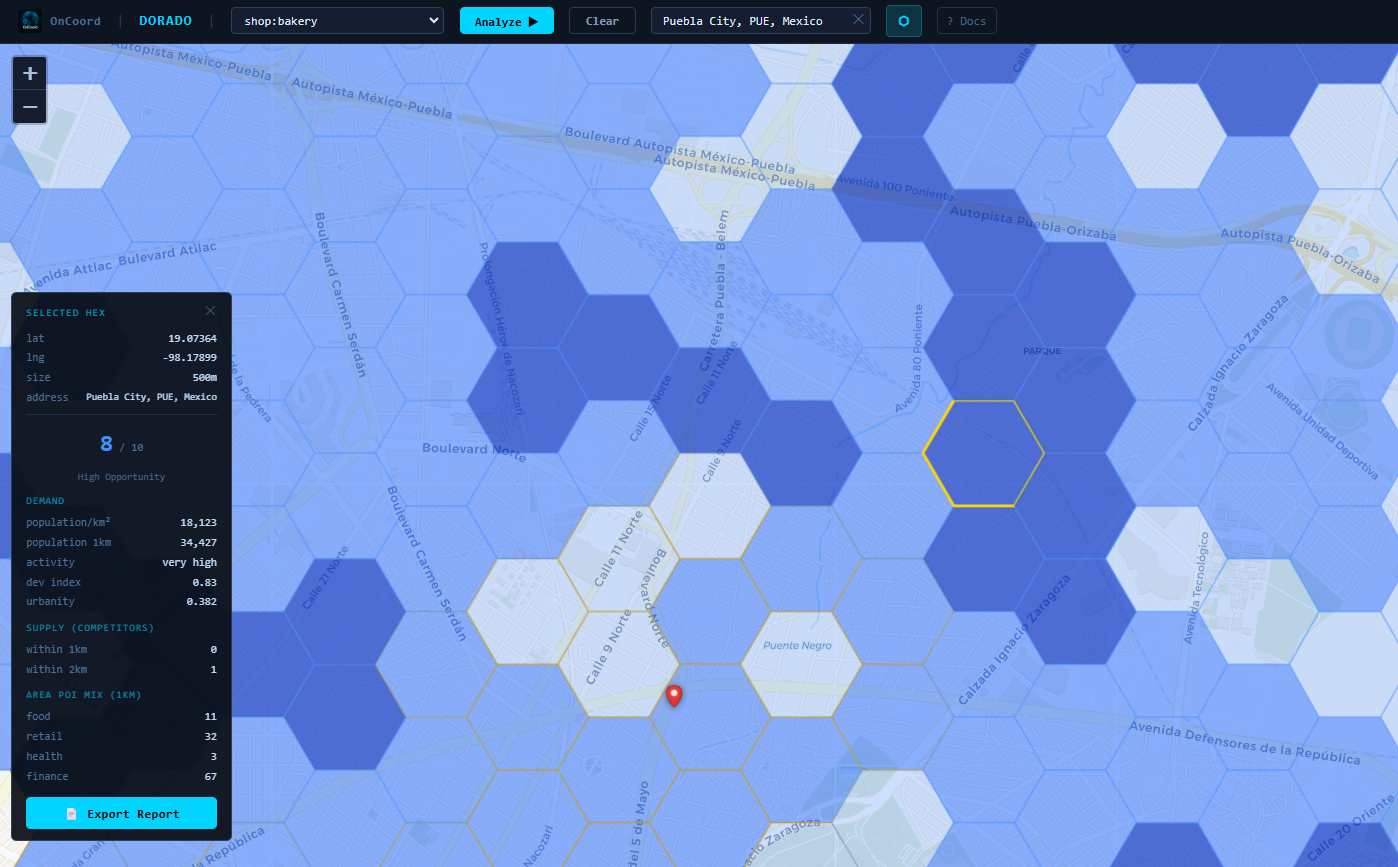Screen dimensions: 1398x867
Task: Click the retail count 32
Action: coord(210,736)
